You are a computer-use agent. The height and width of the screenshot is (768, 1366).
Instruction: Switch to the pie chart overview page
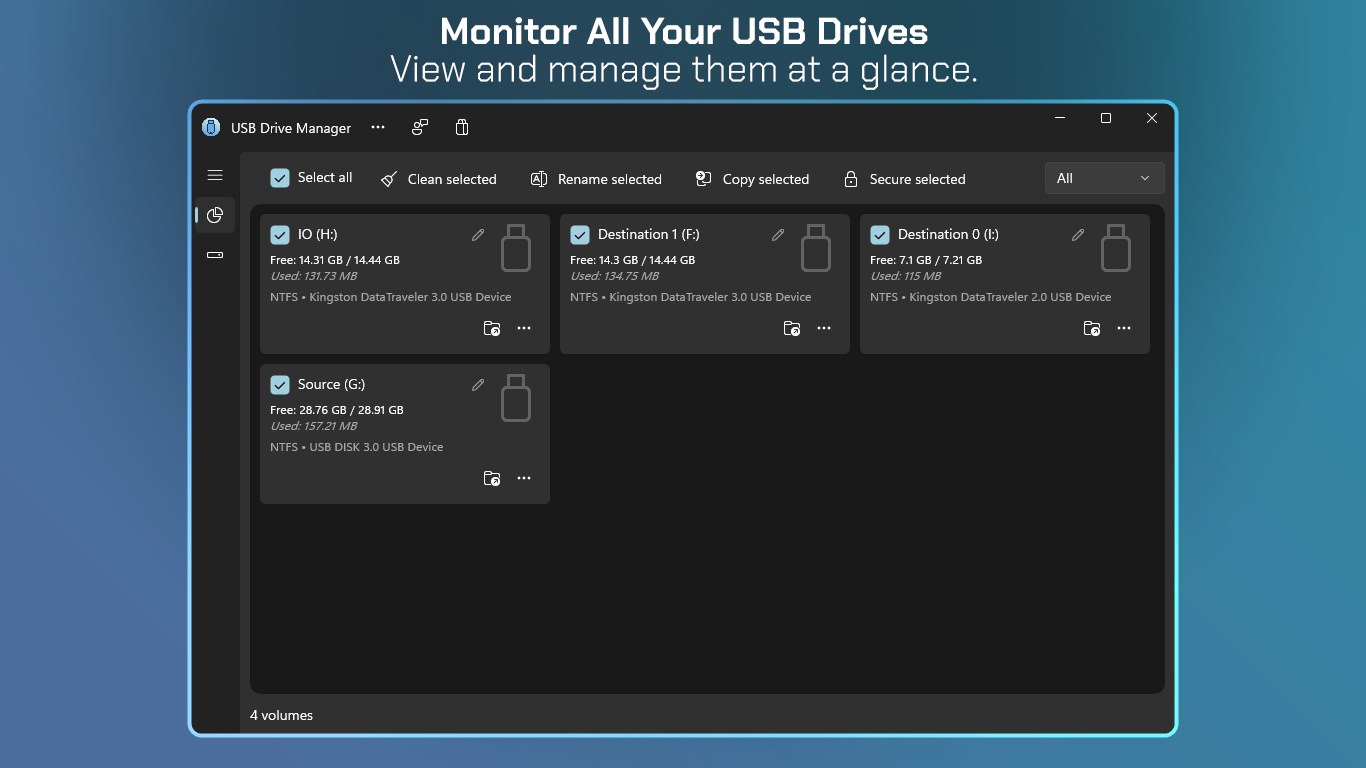point(215,215)
